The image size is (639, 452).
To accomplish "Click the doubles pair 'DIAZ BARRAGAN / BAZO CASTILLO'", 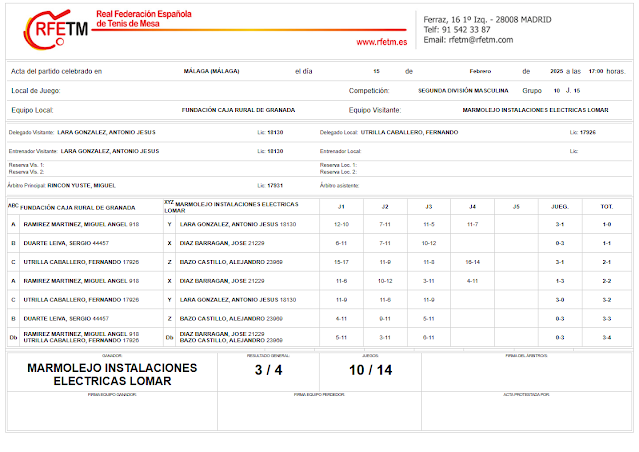I will pyautogui.click(x=231, y=337).
